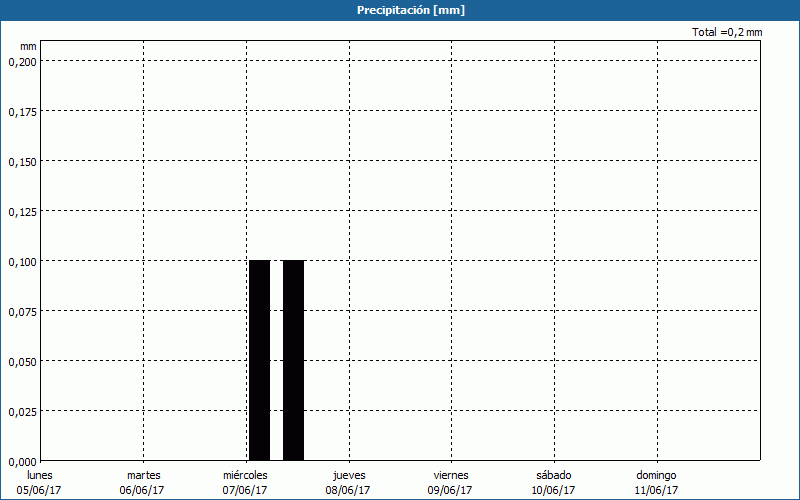Screen dimensions: 800x500
Task: Click the 0,000 y-axis value
Action: pos(22,461)
